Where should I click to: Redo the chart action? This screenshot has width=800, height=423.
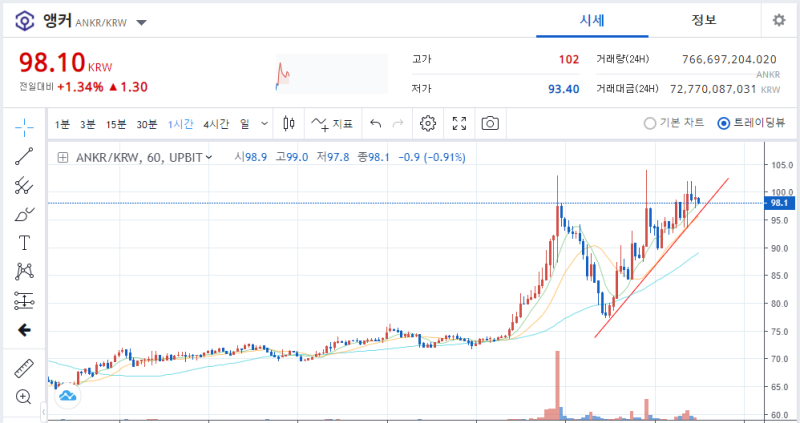pos(397,123)
